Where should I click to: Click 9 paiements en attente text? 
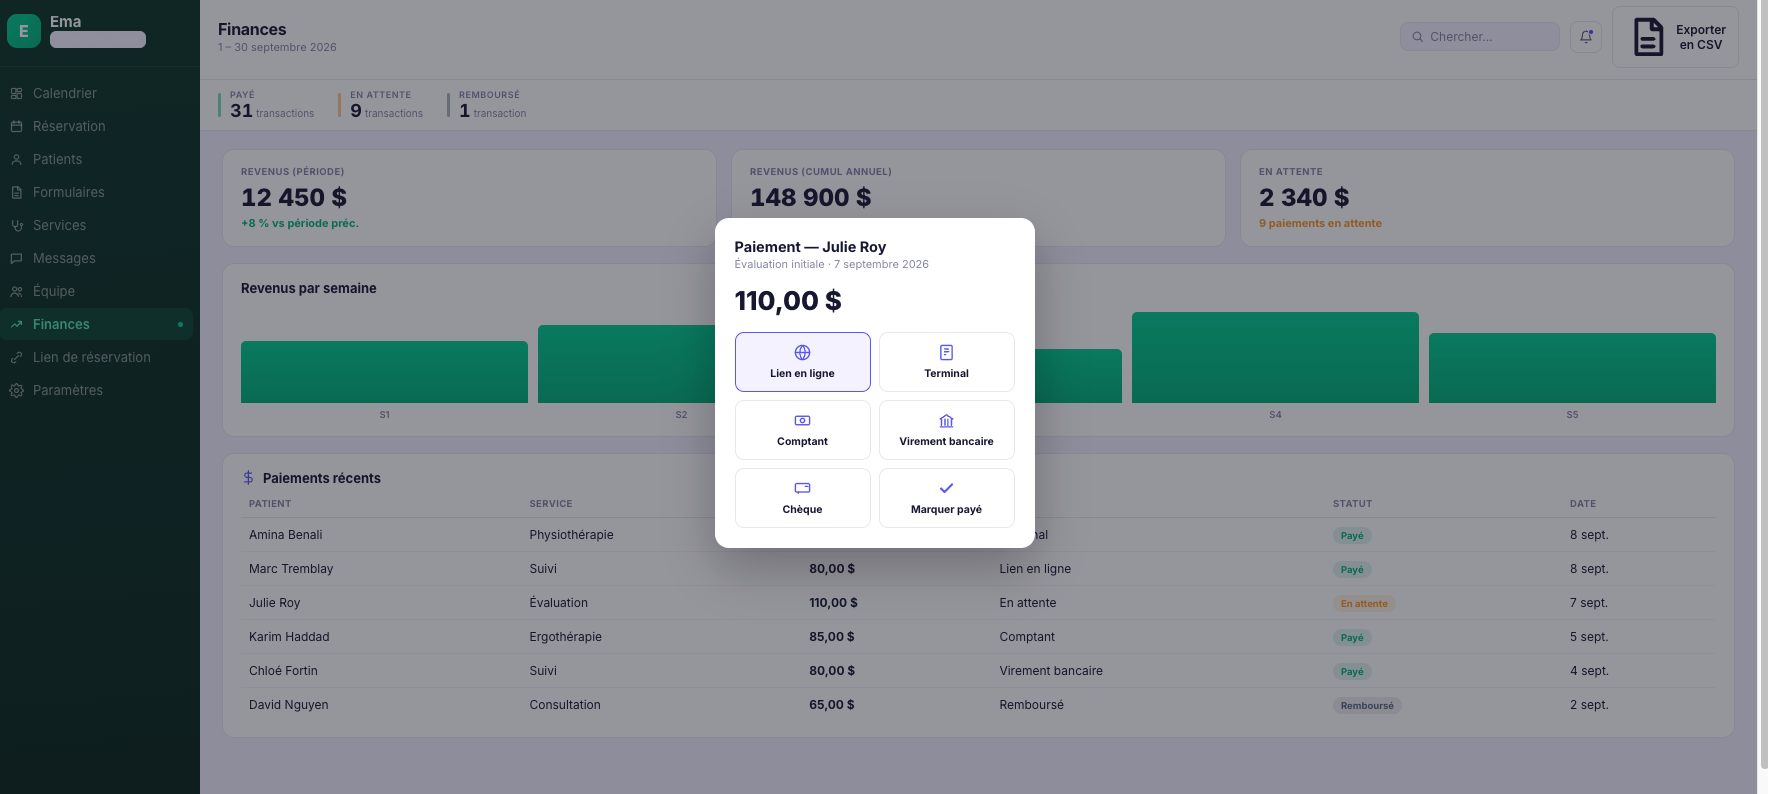[1320, 223]
